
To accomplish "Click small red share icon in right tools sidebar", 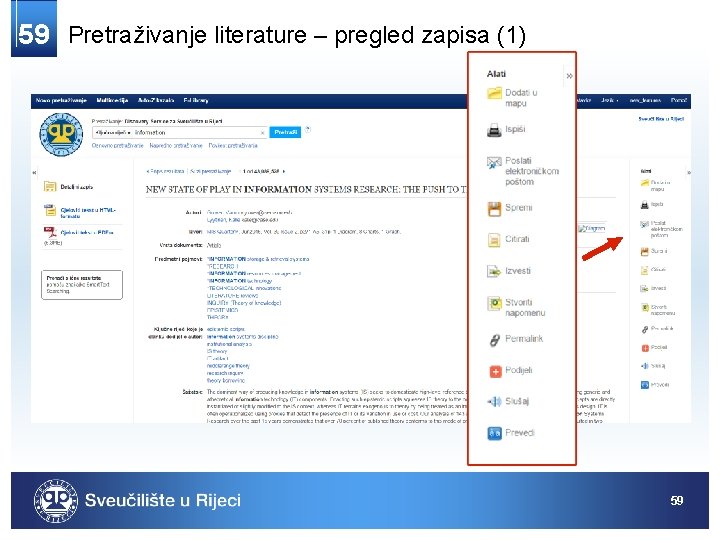I will pos(645,348).
